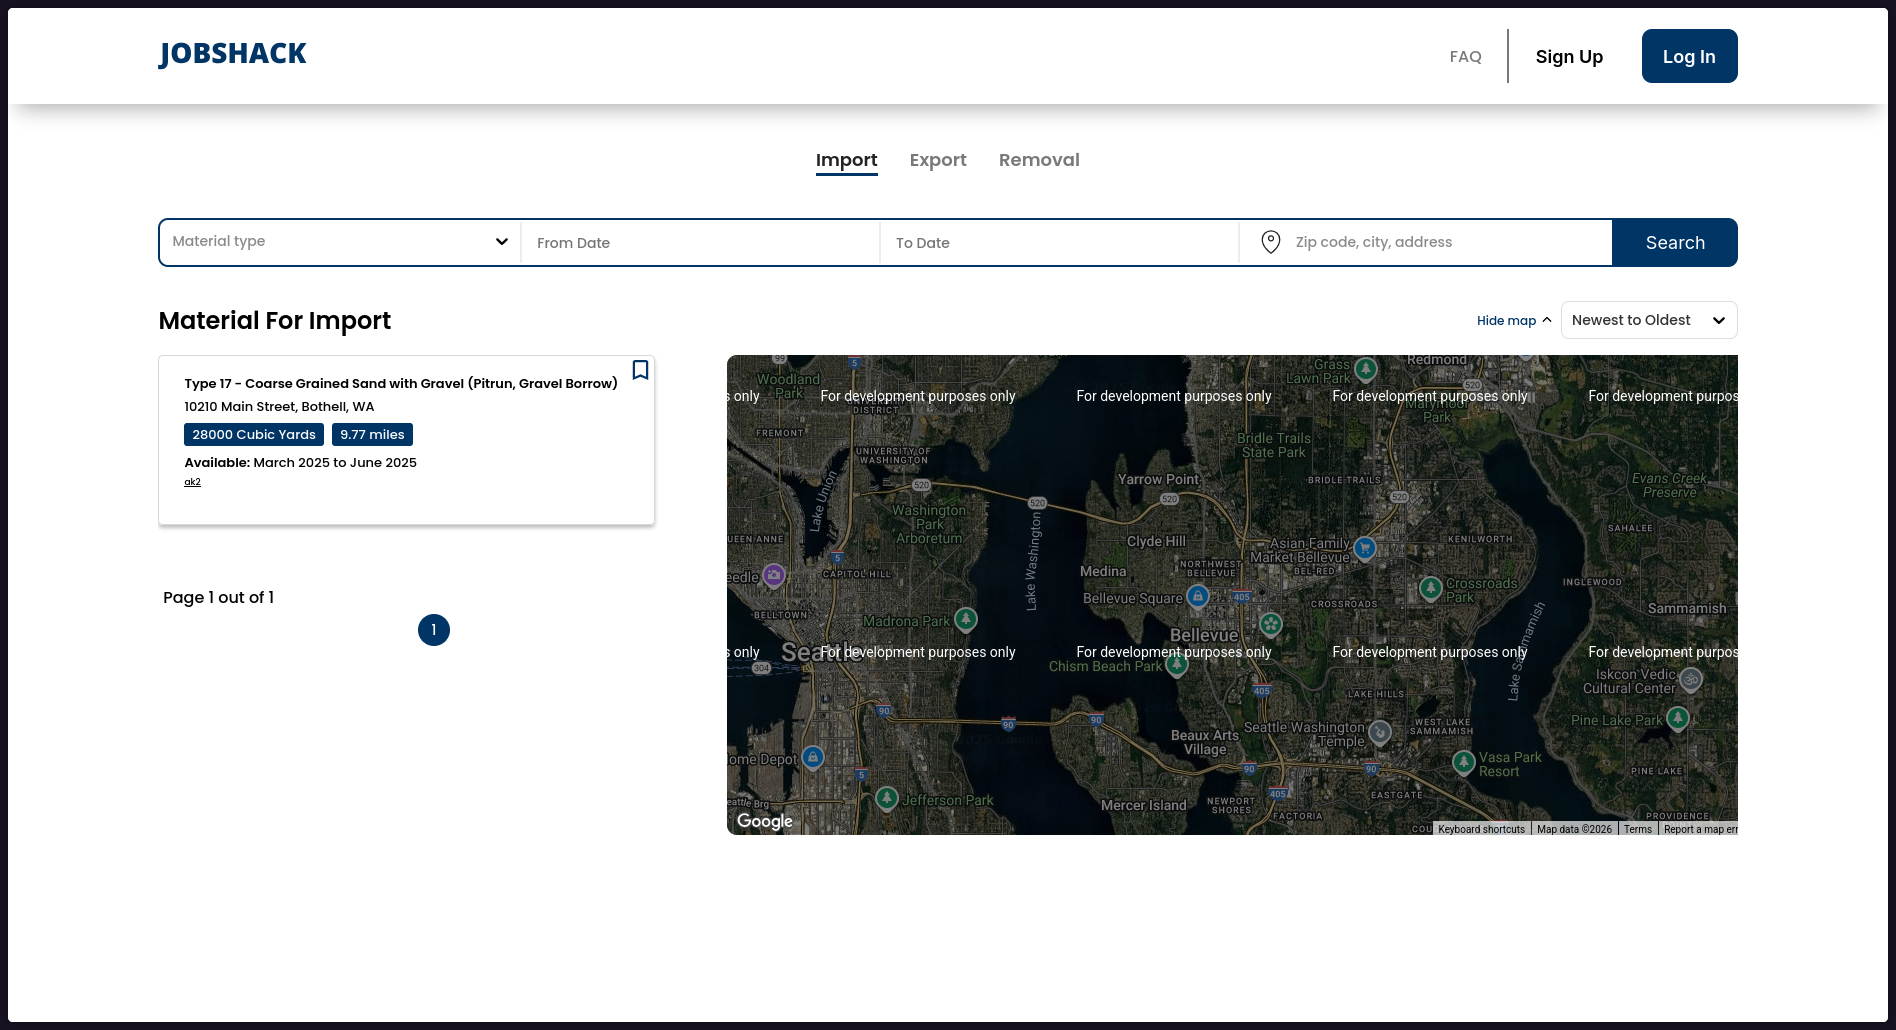1896x1030 pixels.
Task: Click the Pine Lake Park marker
Action: tap(1678, 718)
